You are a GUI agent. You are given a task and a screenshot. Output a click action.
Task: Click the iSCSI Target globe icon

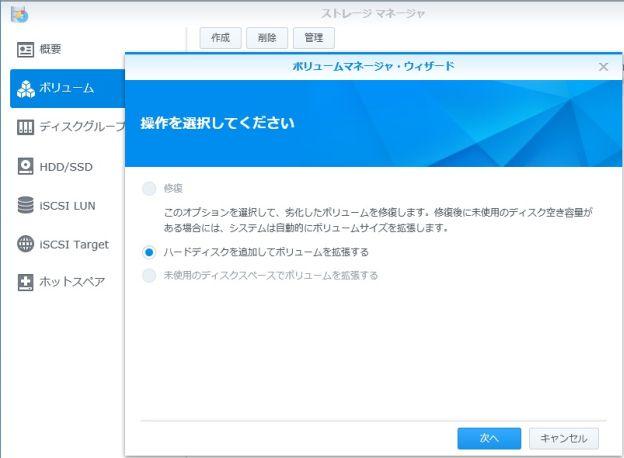coord(25,244)
